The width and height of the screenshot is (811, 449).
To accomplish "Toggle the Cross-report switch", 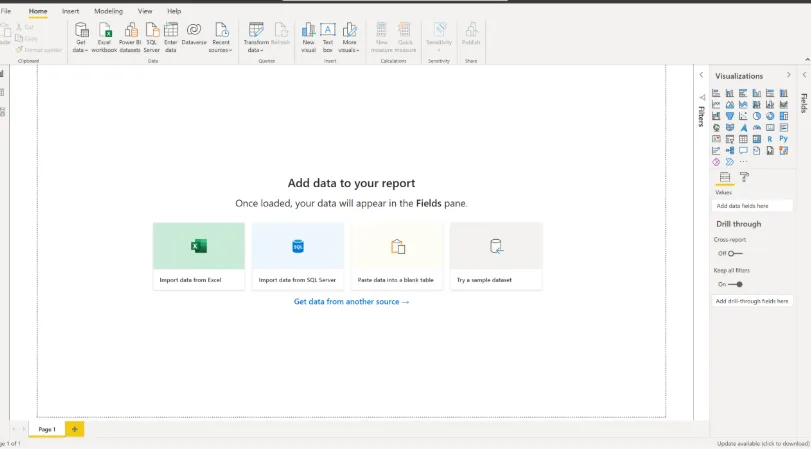I will [735, 253].
